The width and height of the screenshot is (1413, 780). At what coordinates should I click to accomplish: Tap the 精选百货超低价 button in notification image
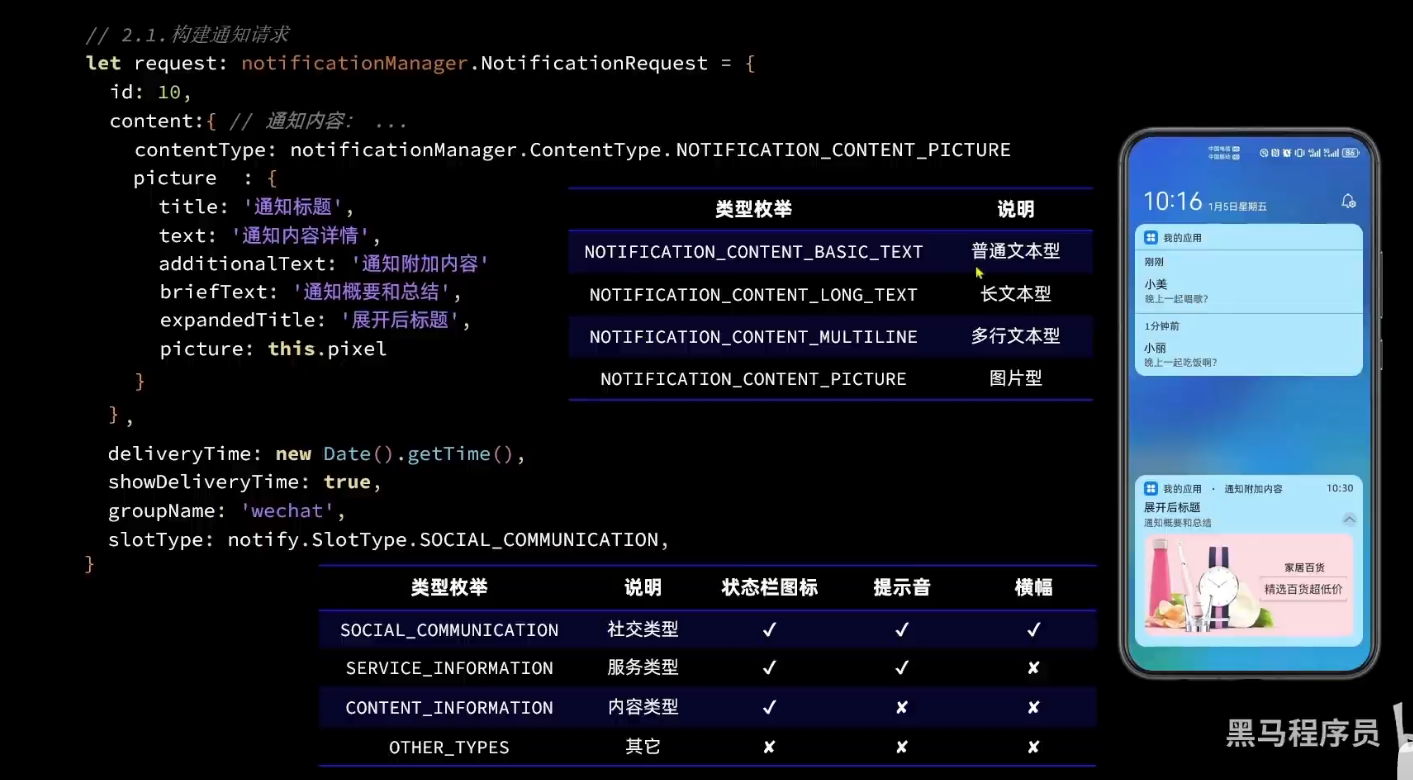point(1303,589)
